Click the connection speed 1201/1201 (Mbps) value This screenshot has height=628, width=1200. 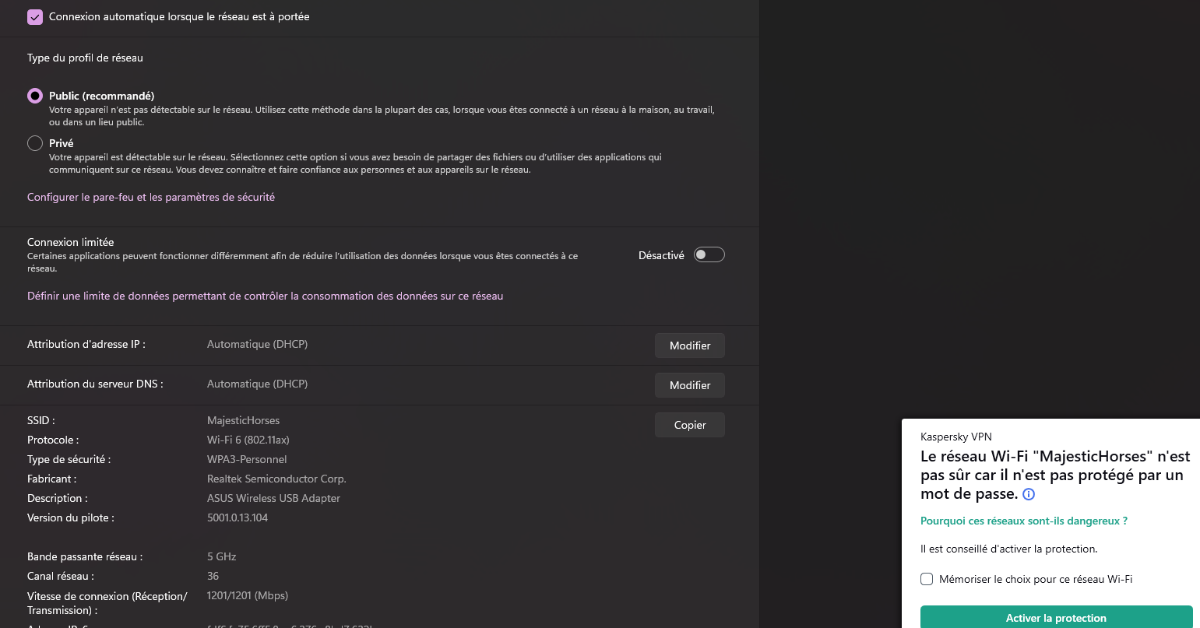pos(247,595)
